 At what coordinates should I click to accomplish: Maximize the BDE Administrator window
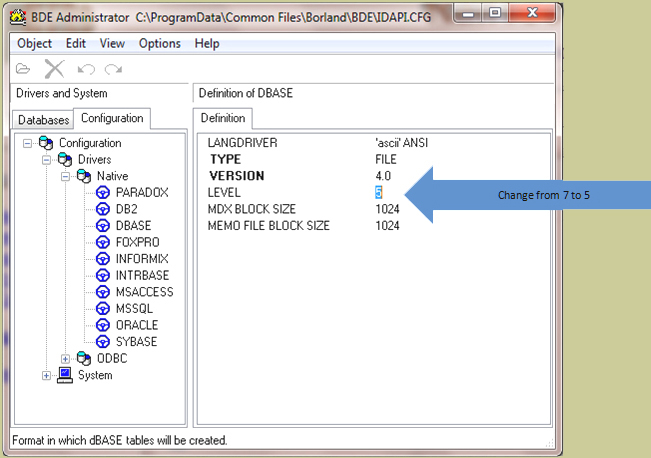(494, 13)
